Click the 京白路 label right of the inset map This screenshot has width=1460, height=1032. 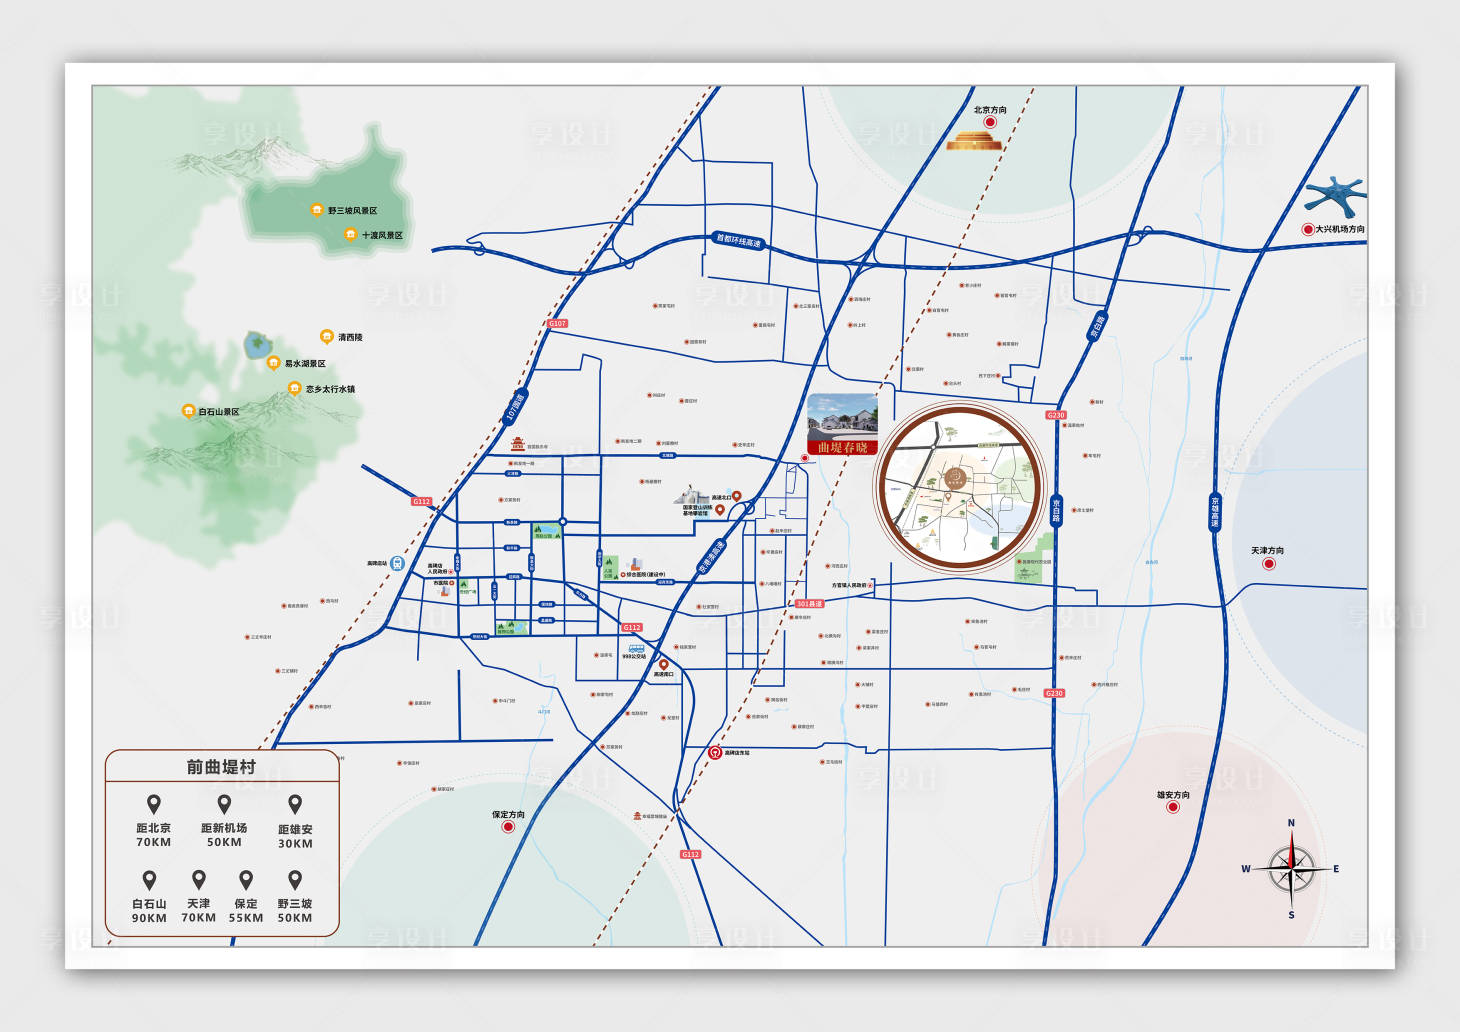tap(1056, 511)
